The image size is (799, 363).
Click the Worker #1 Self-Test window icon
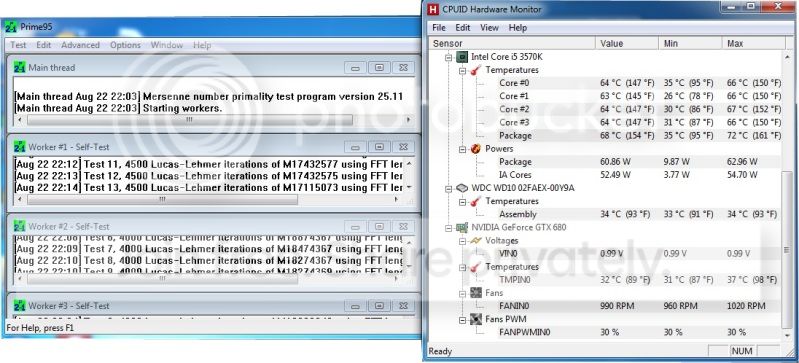pos(19,147)
